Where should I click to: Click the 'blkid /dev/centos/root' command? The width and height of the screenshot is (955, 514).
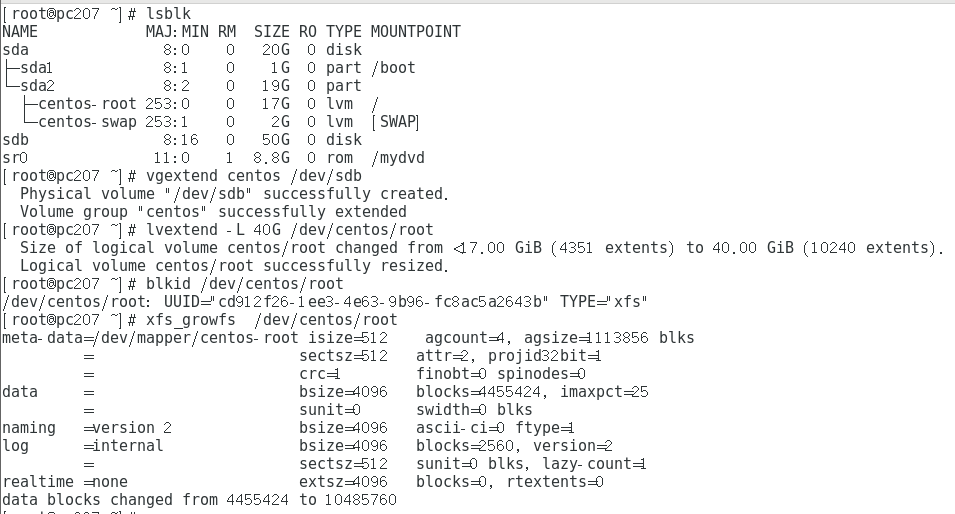point(244,284)
